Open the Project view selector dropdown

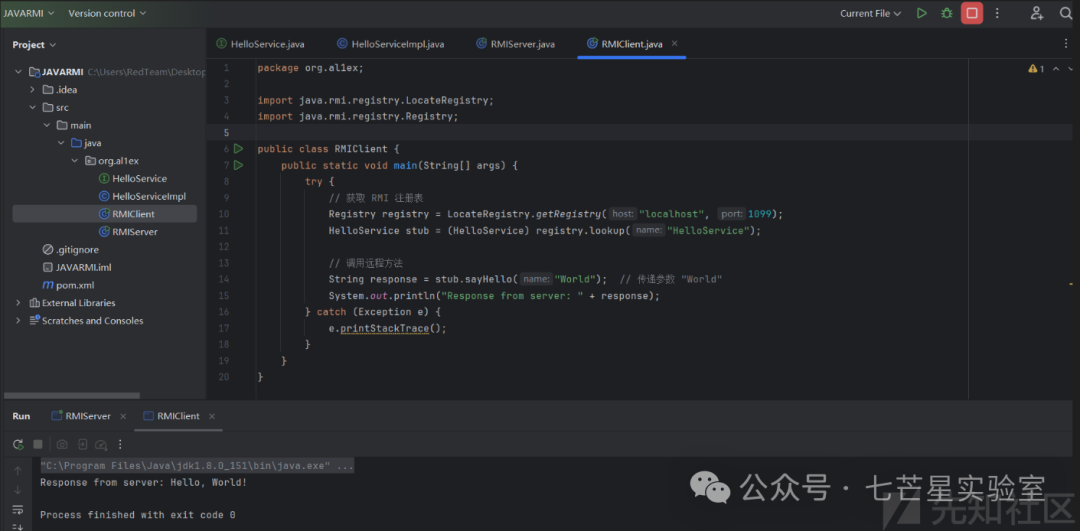pos(34,45)
